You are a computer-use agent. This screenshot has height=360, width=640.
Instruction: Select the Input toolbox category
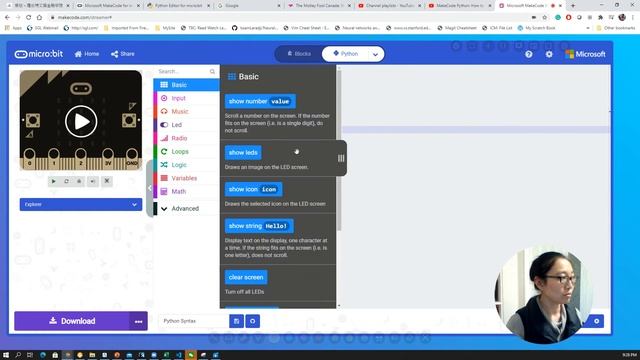(187, 98)
